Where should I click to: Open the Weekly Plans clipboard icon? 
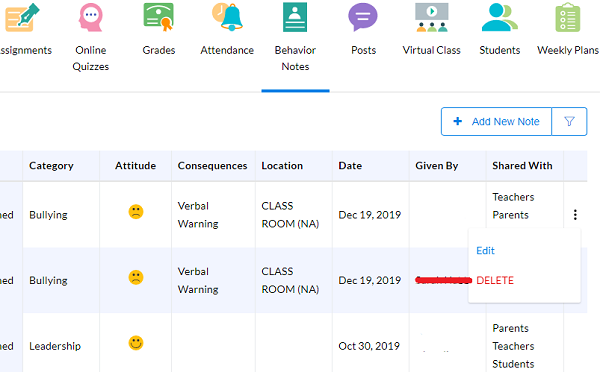tap(568, 17)
